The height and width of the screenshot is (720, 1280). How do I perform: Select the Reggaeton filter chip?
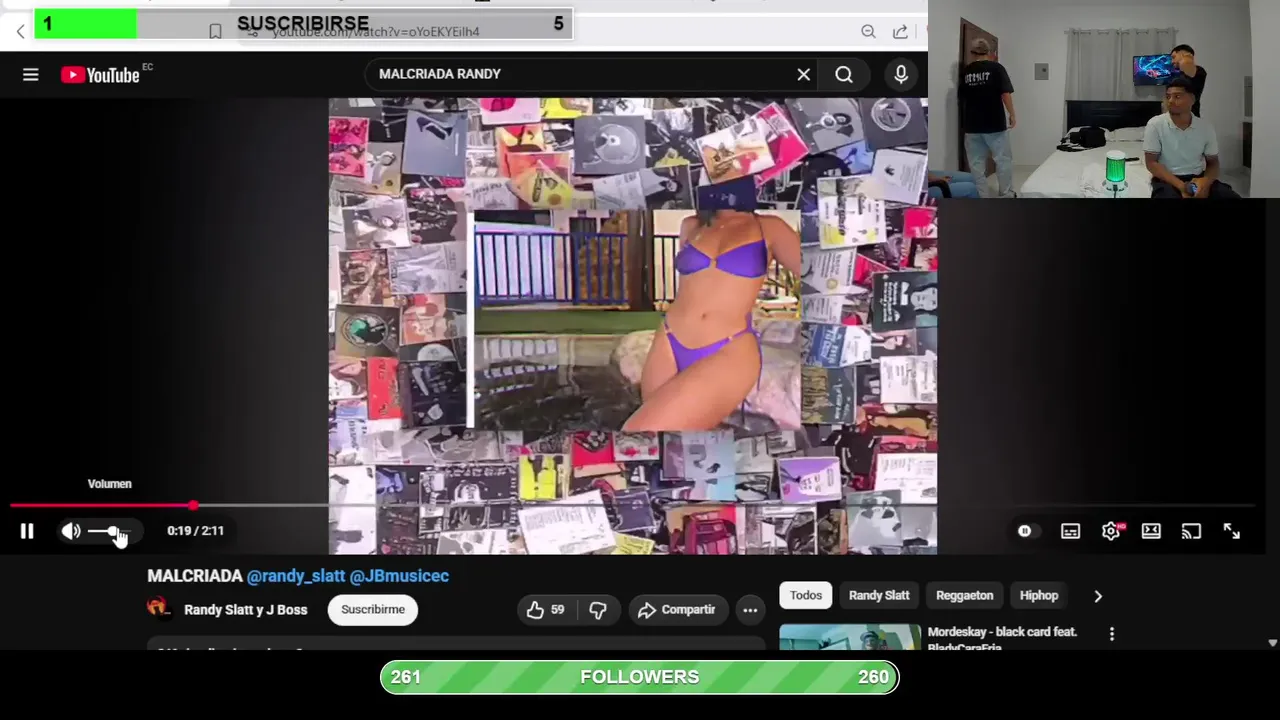click(x=964, y=595)
